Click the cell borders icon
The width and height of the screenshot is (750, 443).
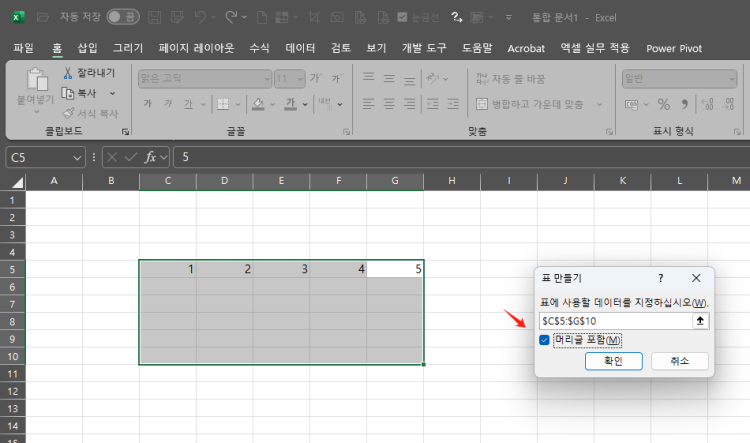point(223,104)
